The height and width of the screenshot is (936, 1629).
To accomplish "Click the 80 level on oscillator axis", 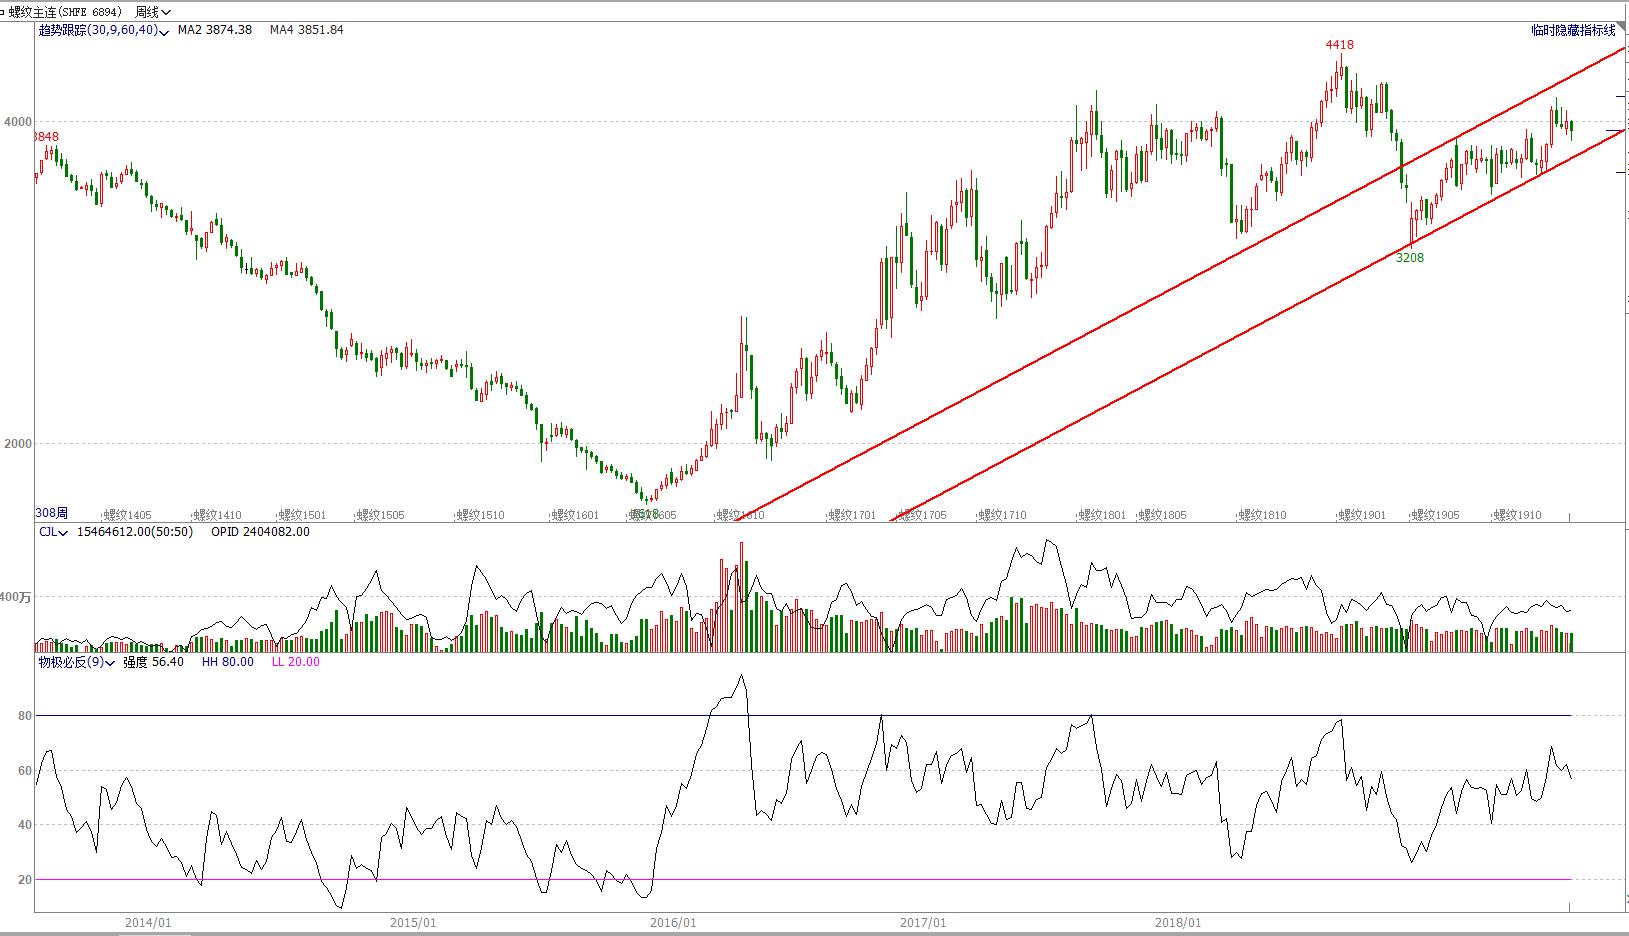I will point(25,716).
